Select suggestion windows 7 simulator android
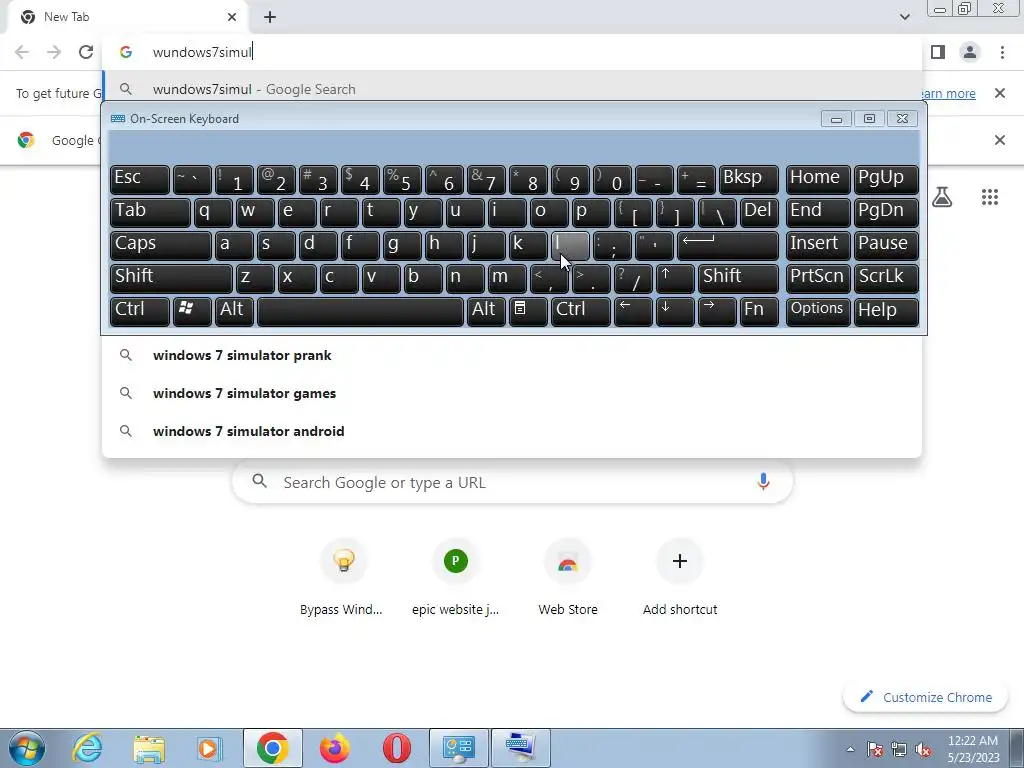The height and width of the screenshot is (768, 1024). 512,431
